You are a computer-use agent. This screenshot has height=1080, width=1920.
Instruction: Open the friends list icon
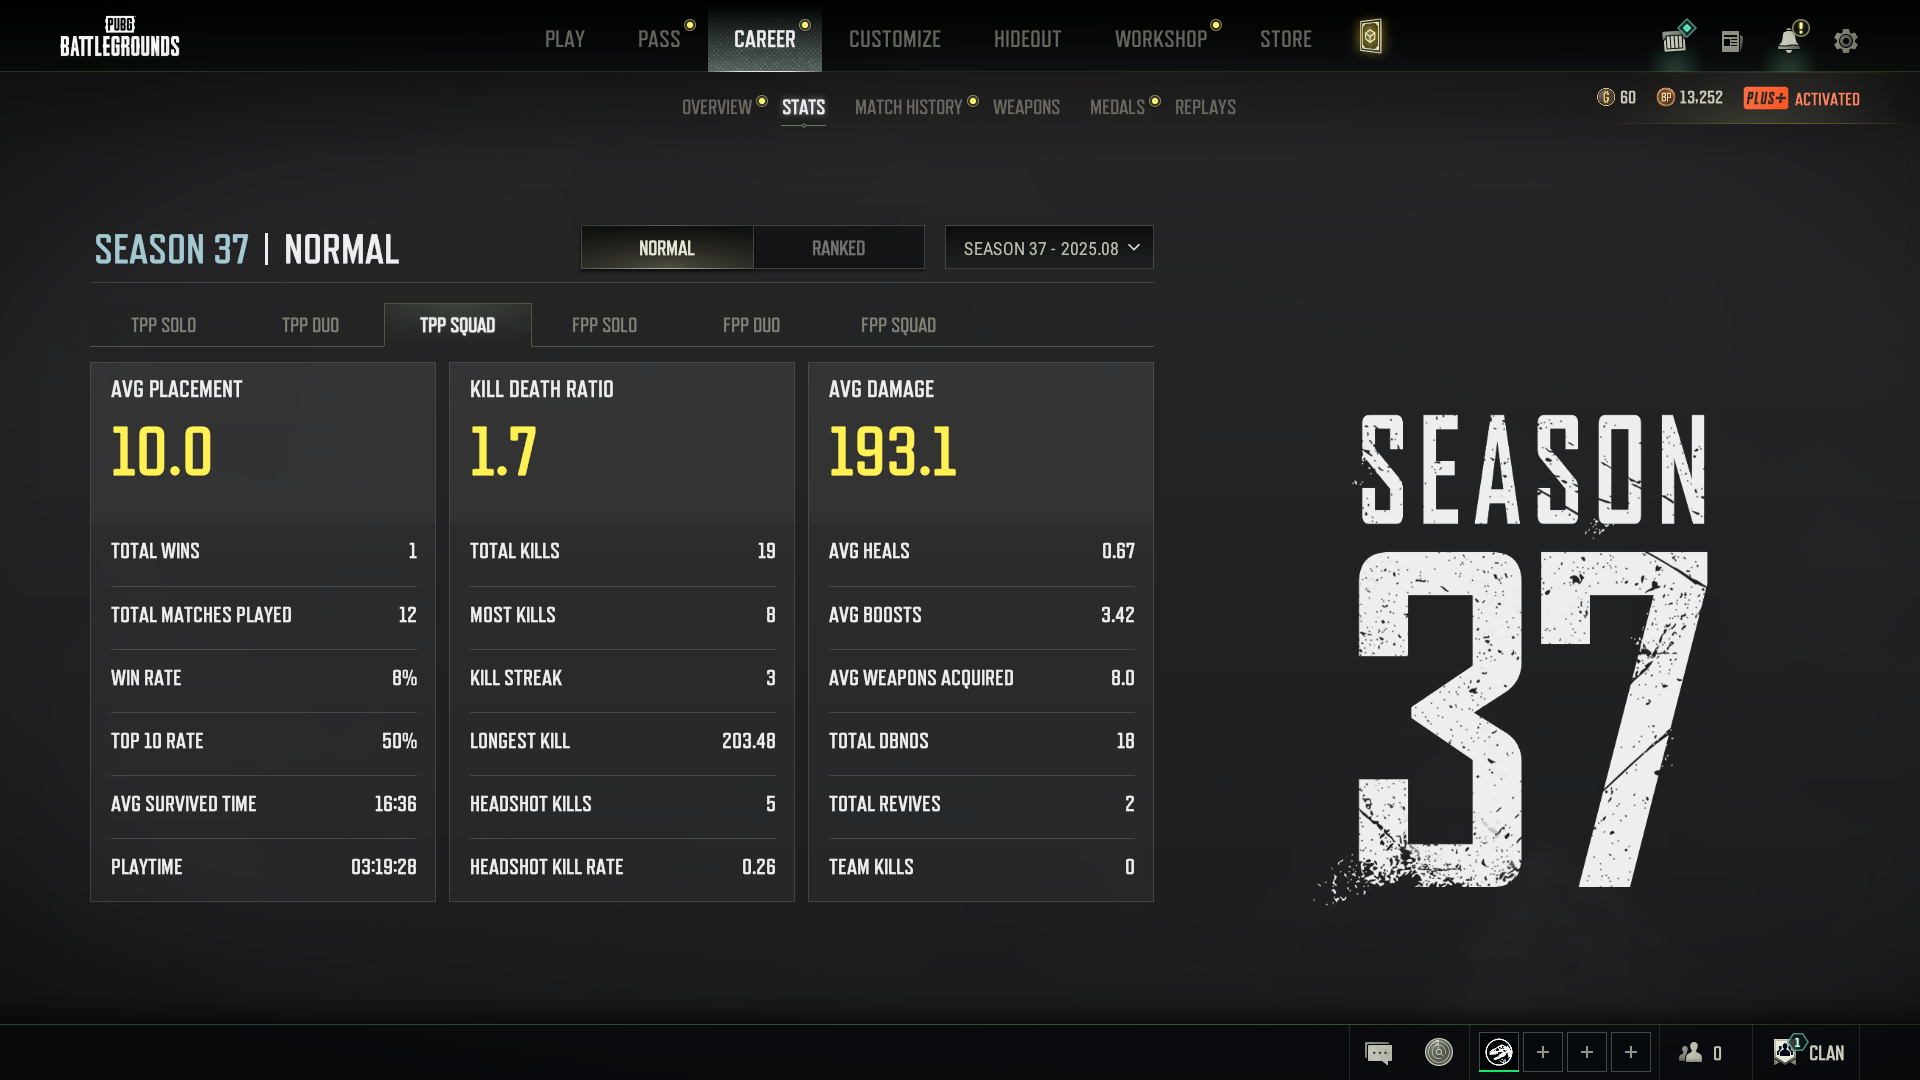[x=1691, y=1052]
